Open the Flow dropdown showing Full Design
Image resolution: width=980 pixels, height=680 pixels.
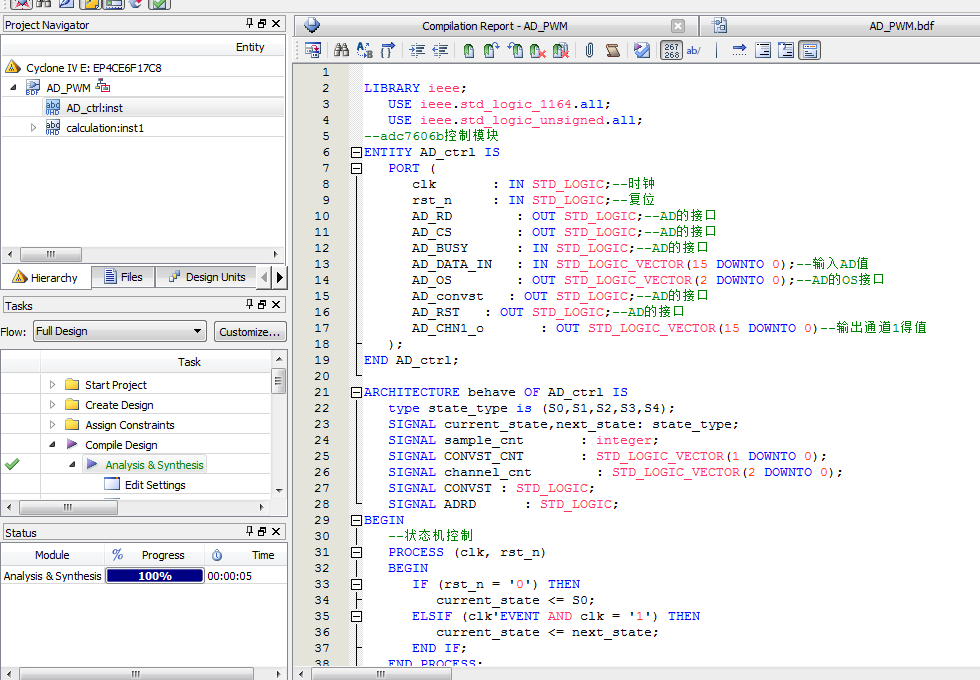click(x=119, y=332)
